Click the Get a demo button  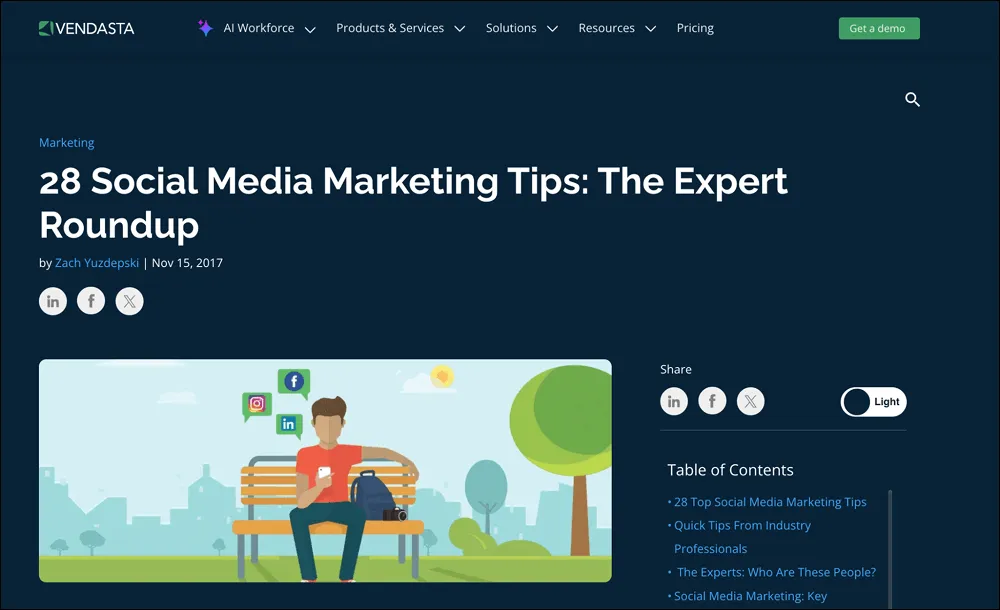pos(879,28)
